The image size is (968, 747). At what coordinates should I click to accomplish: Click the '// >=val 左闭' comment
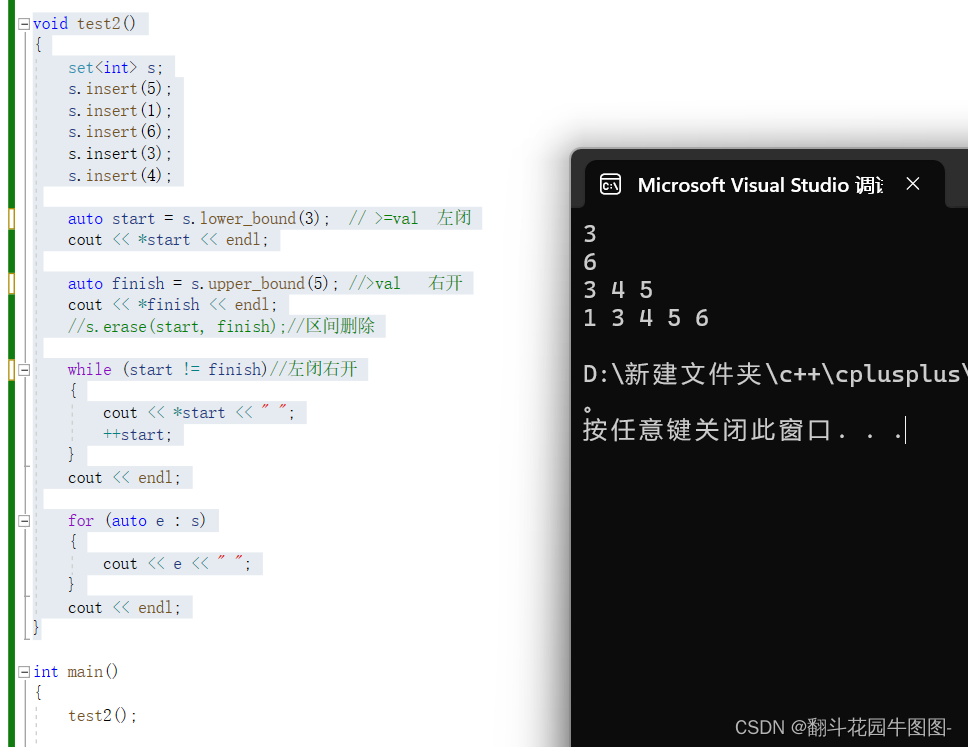coord(410,218)
